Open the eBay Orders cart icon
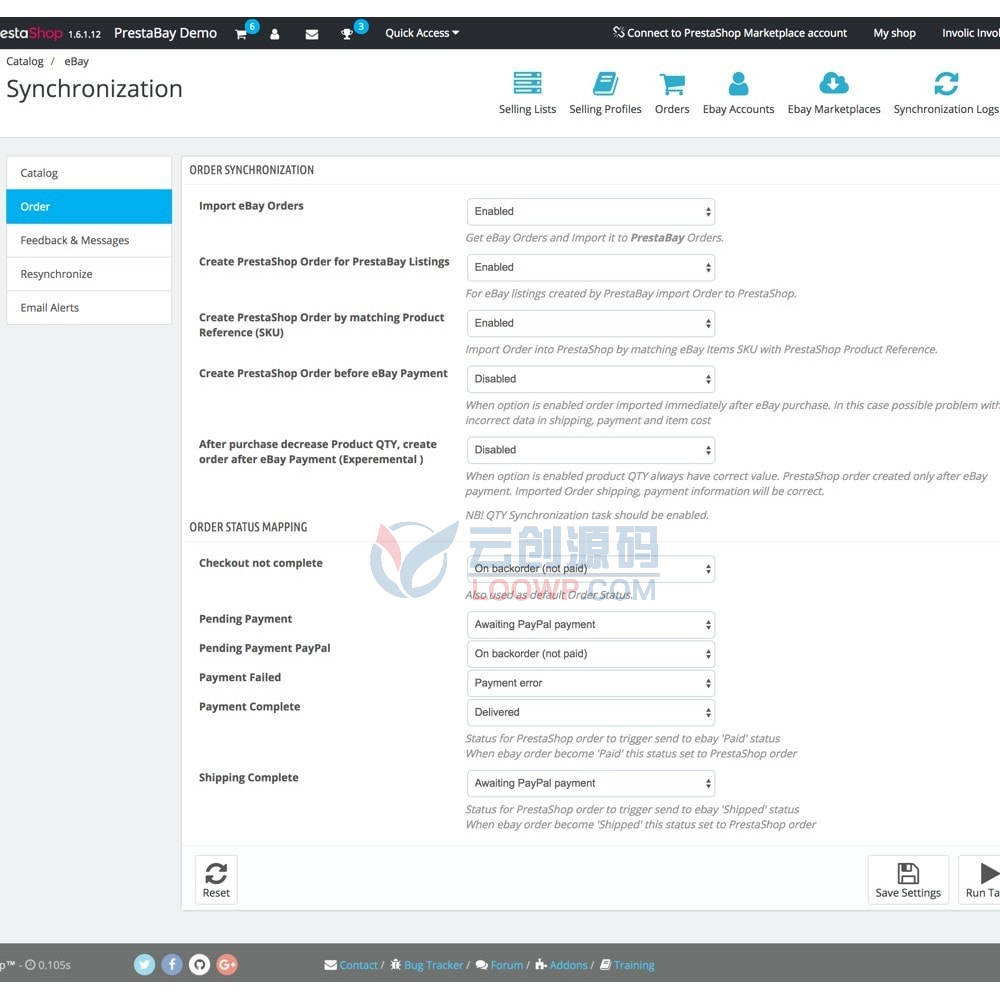This screenshot has height=1000, width=1000. point(672,93)
